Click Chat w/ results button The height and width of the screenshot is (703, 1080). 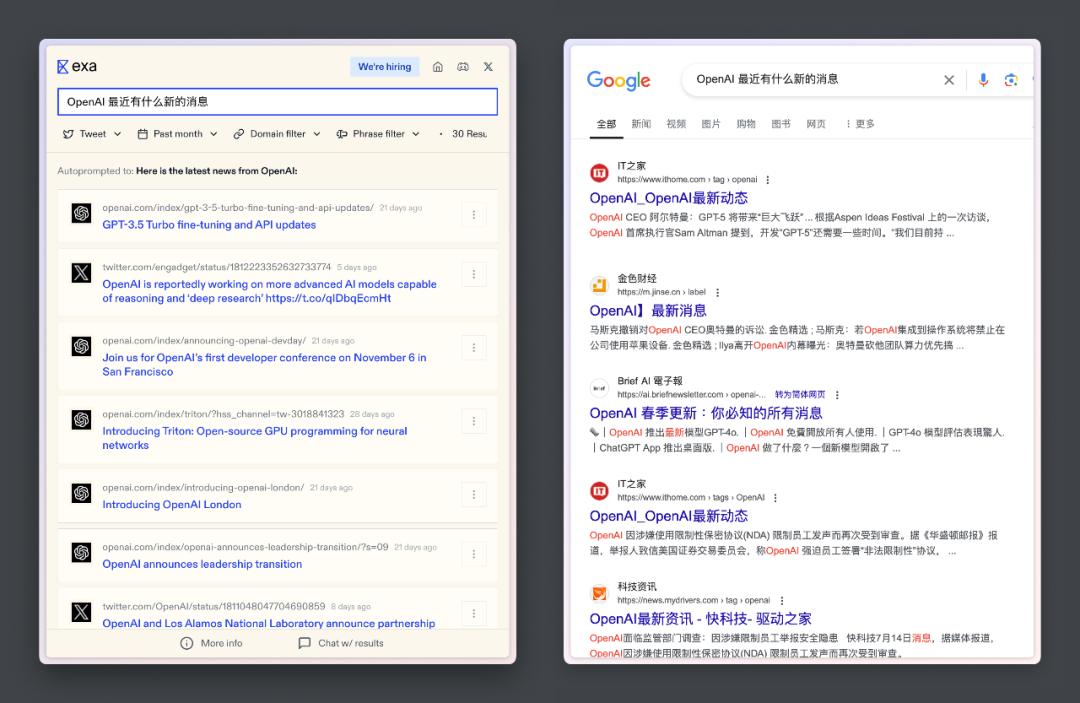tap(341, 643)
